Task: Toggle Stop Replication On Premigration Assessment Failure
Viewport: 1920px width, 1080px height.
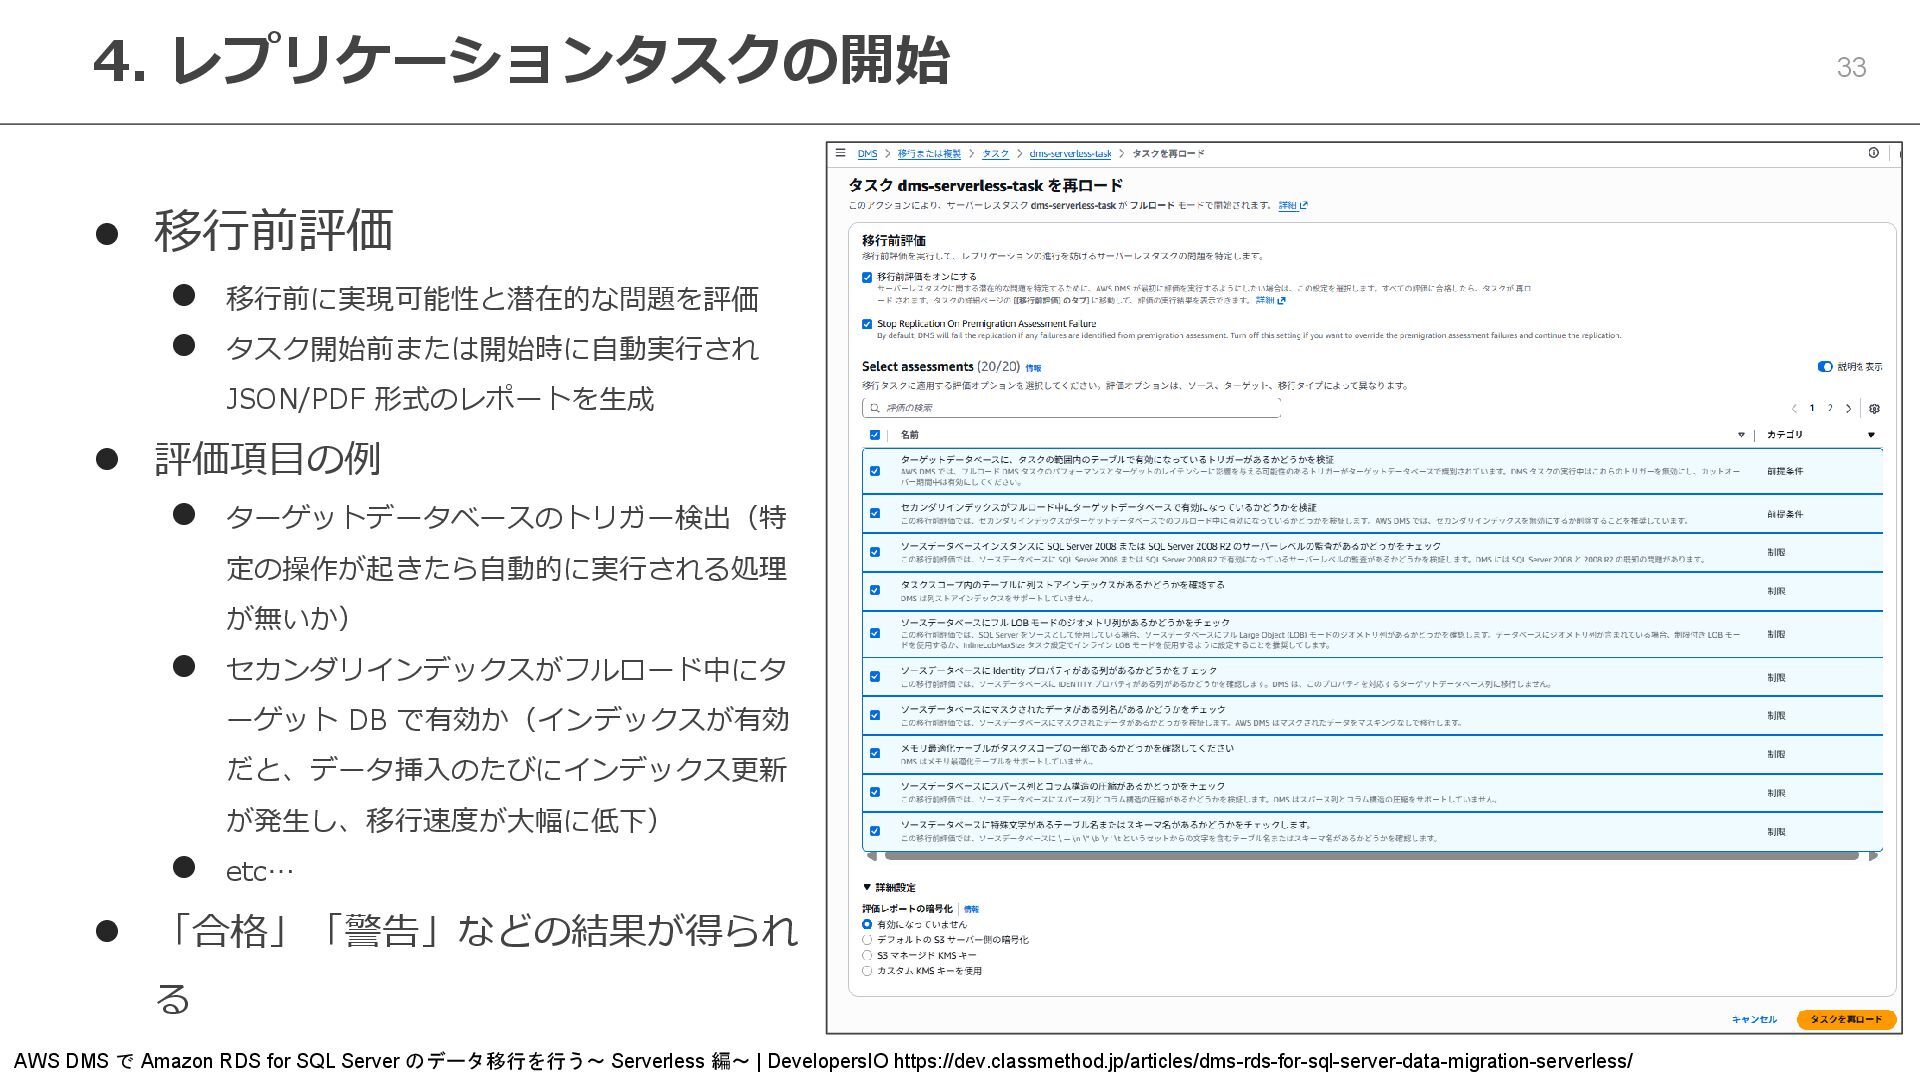Action: (867, 324)
